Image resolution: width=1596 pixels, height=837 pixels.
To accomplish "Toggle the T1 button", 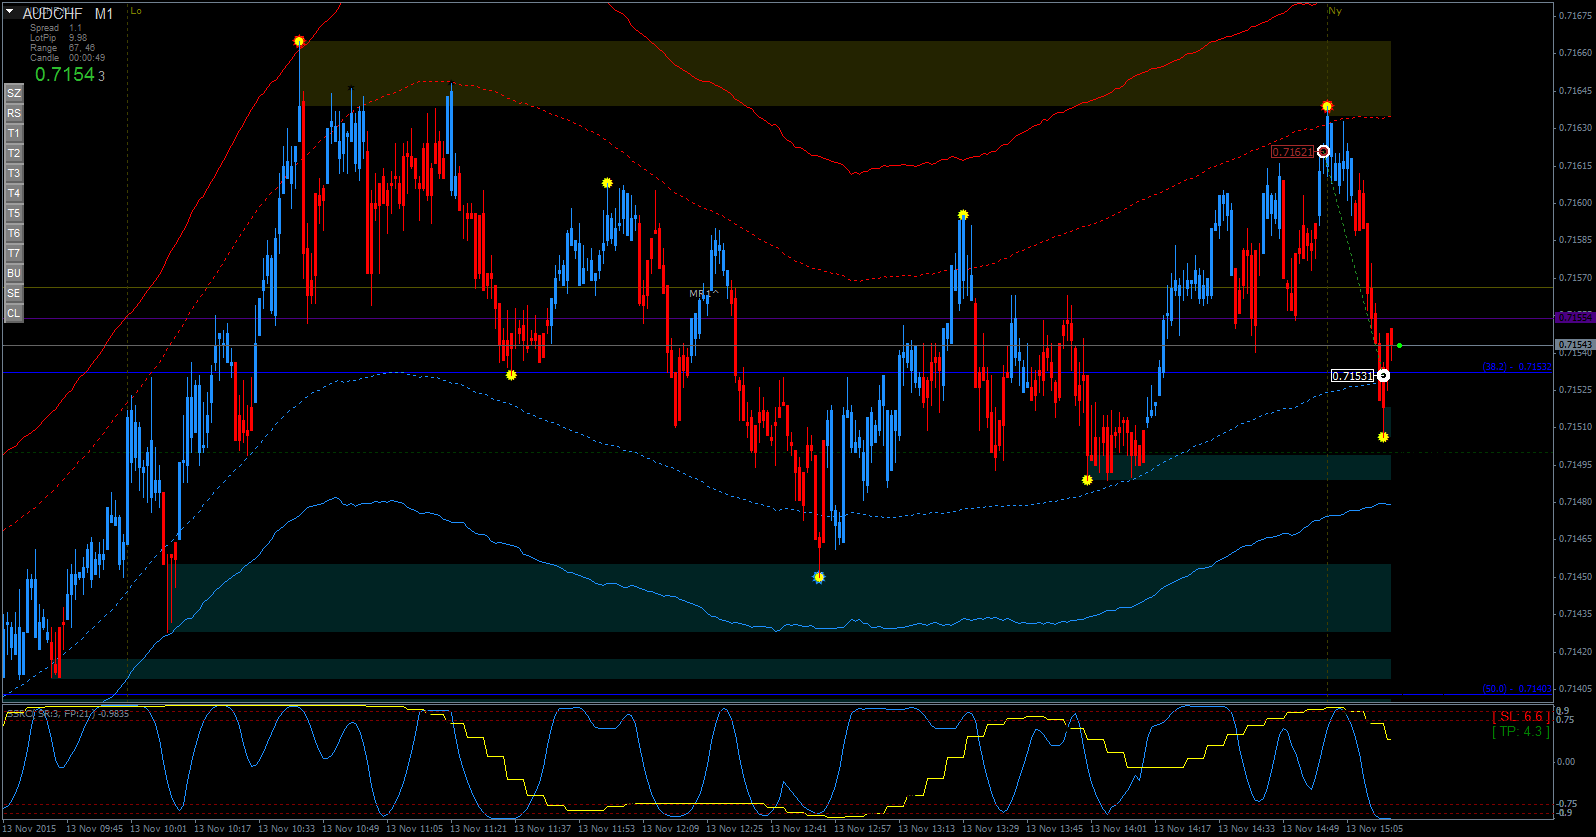I will coord(14,133).
